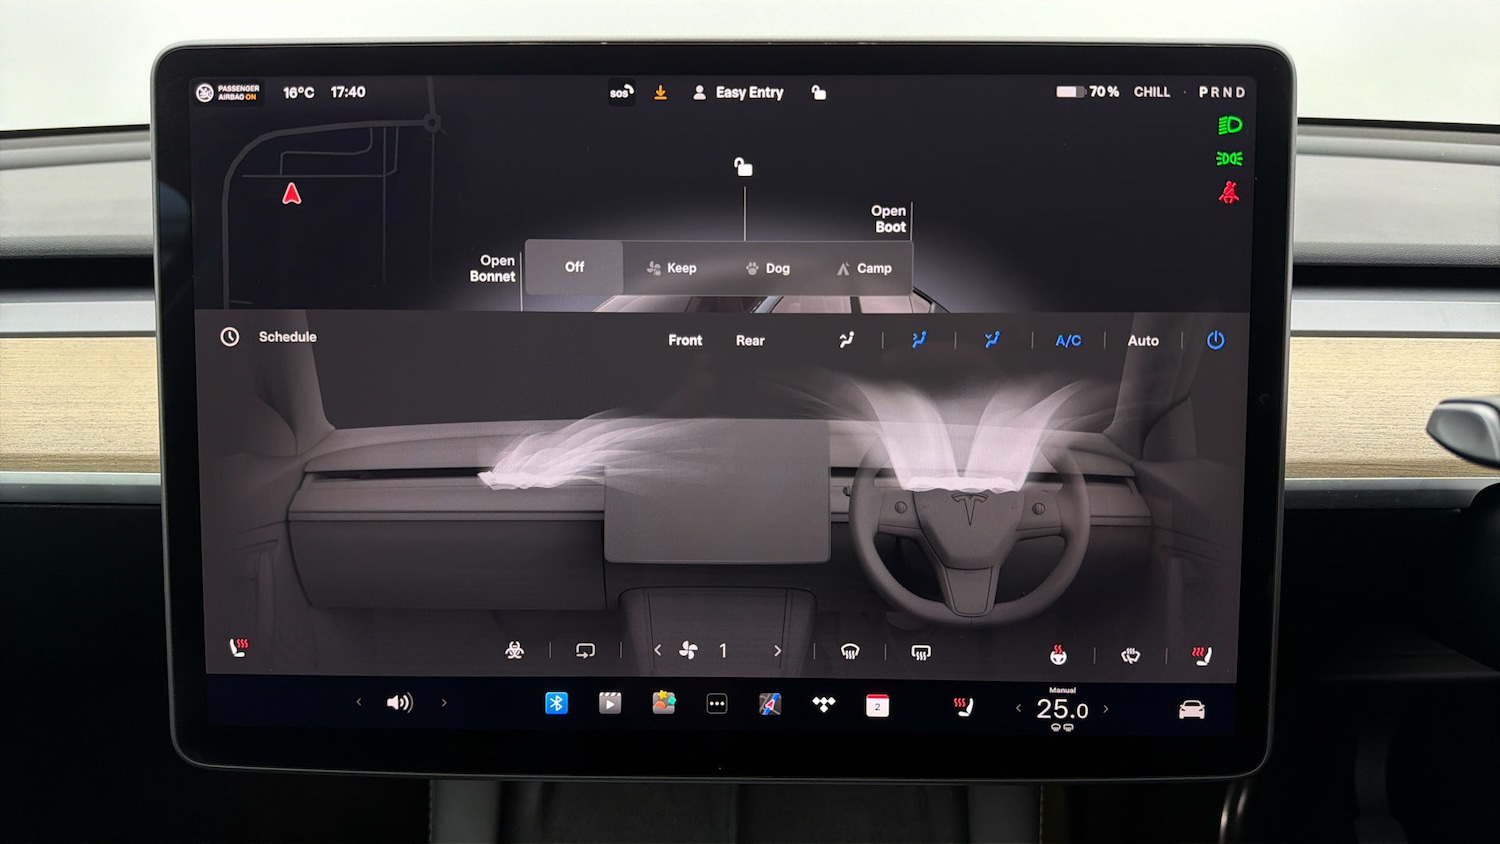Increase fan speed with right chevron
The height and width of the screenshot is (844, 1500).
pos(777,651)
